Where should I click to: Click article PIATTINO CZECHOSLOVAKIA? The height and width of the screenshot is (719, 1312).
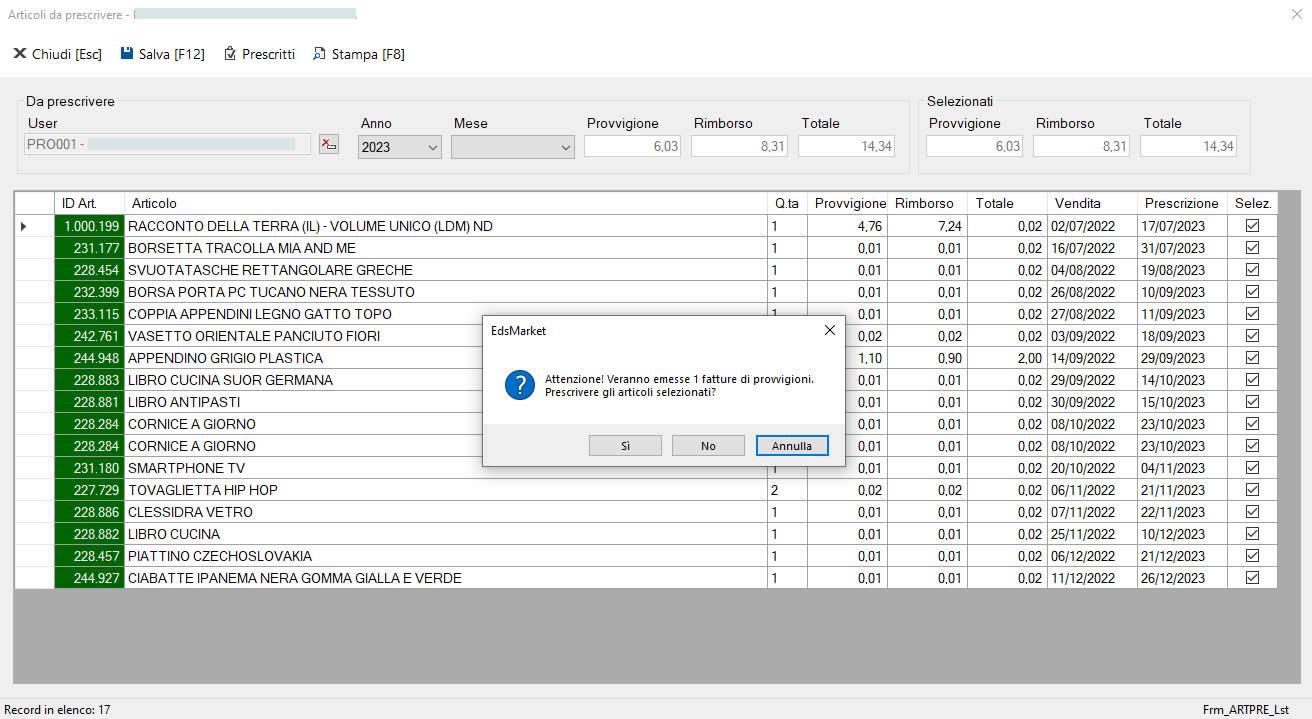[220, 556]
